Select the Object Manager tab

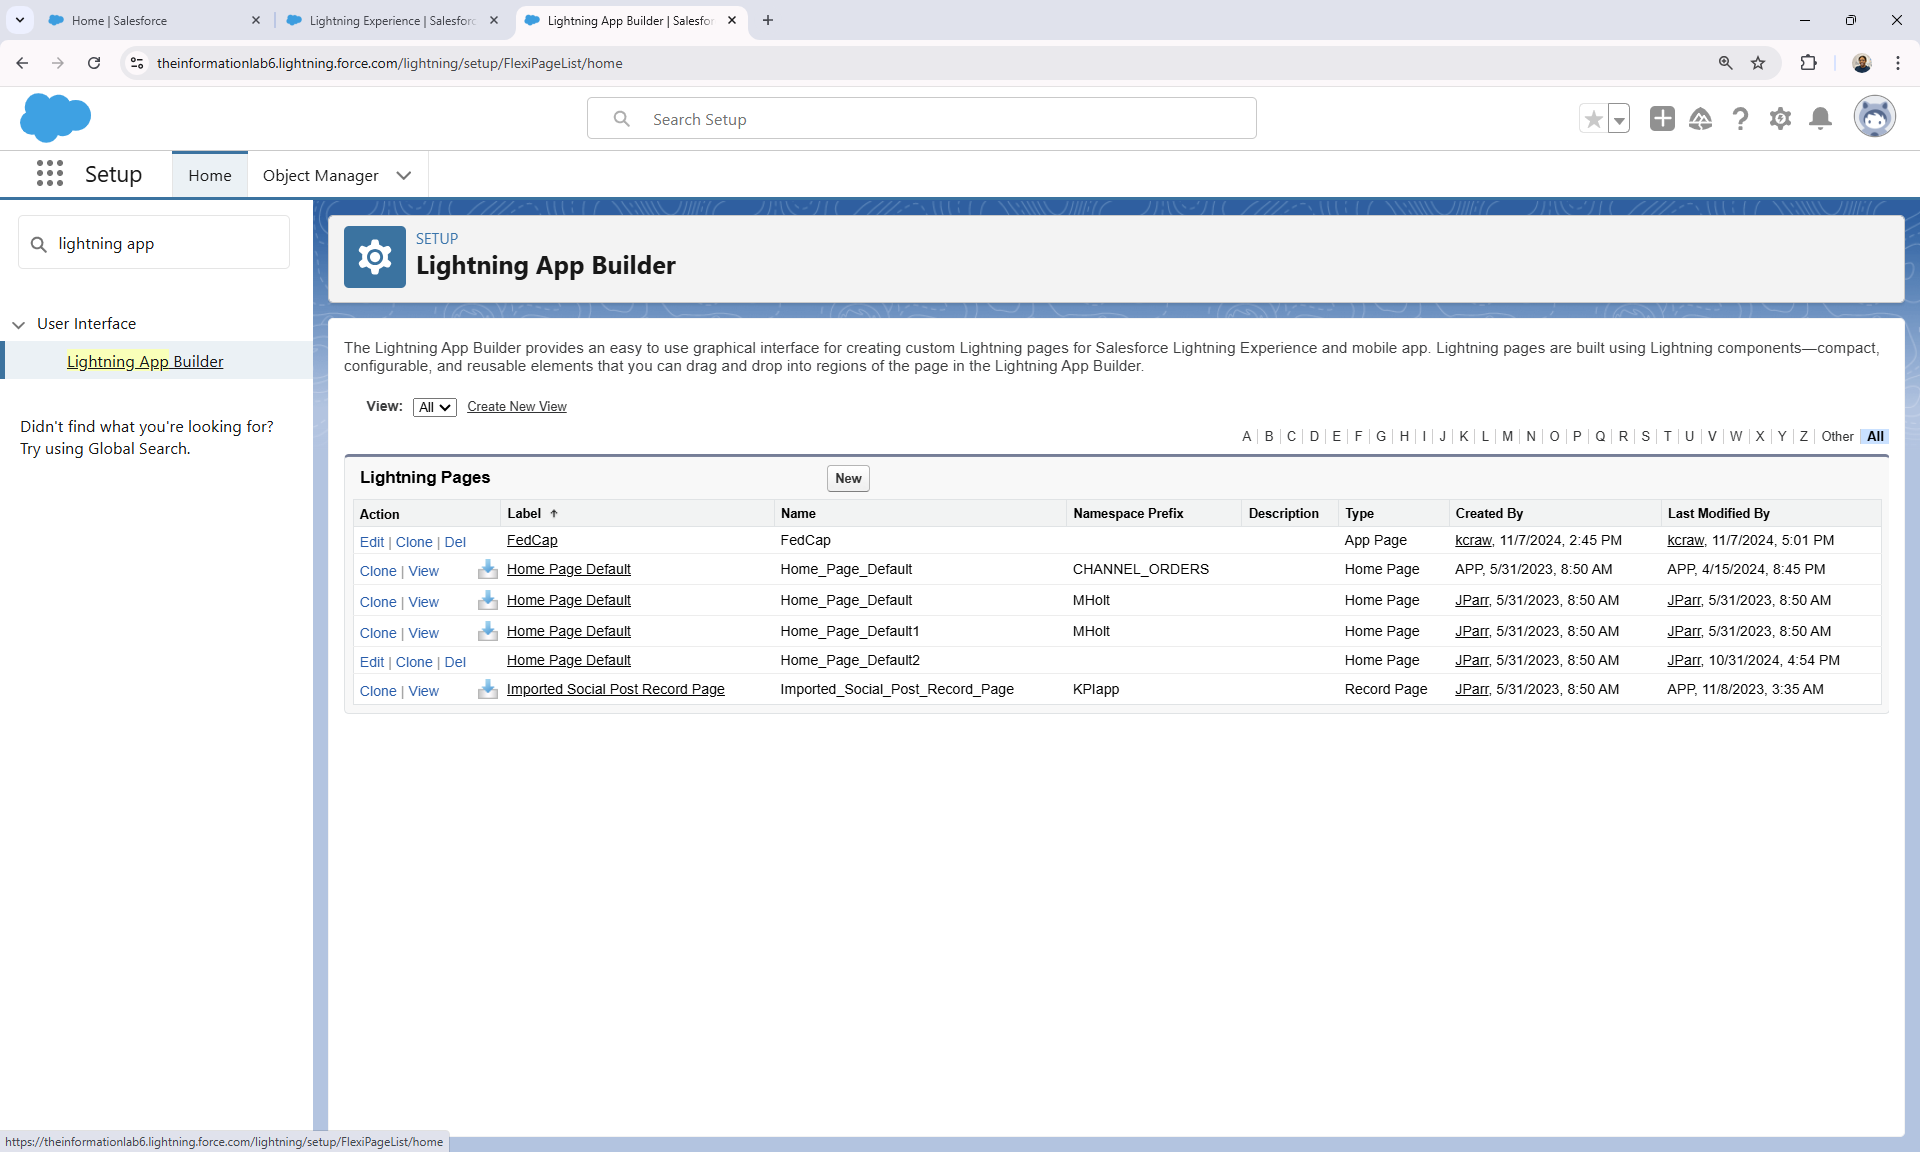point(320,174)
